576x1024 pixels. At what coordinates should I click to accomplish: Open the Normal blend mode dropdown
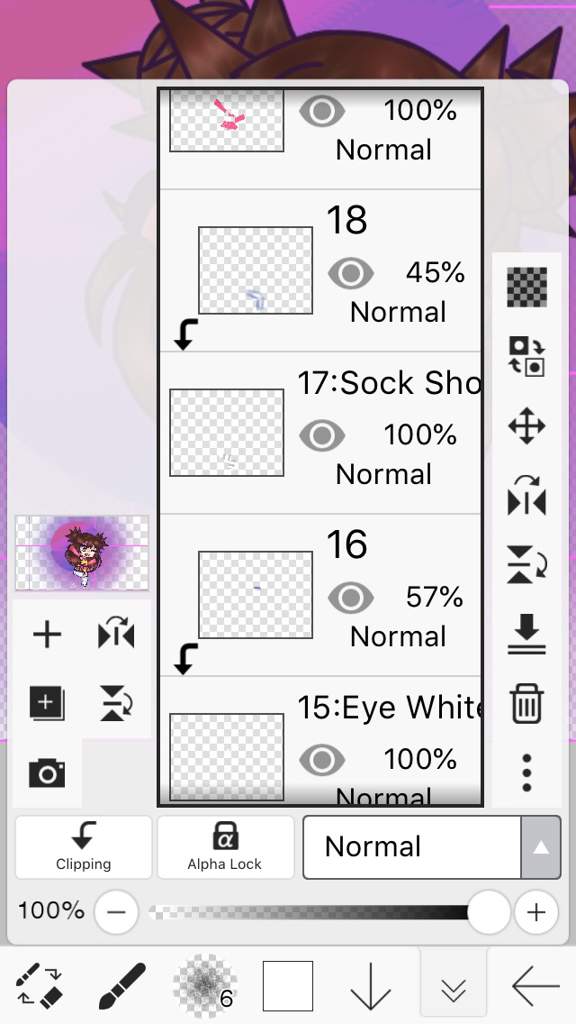(412, 847)
